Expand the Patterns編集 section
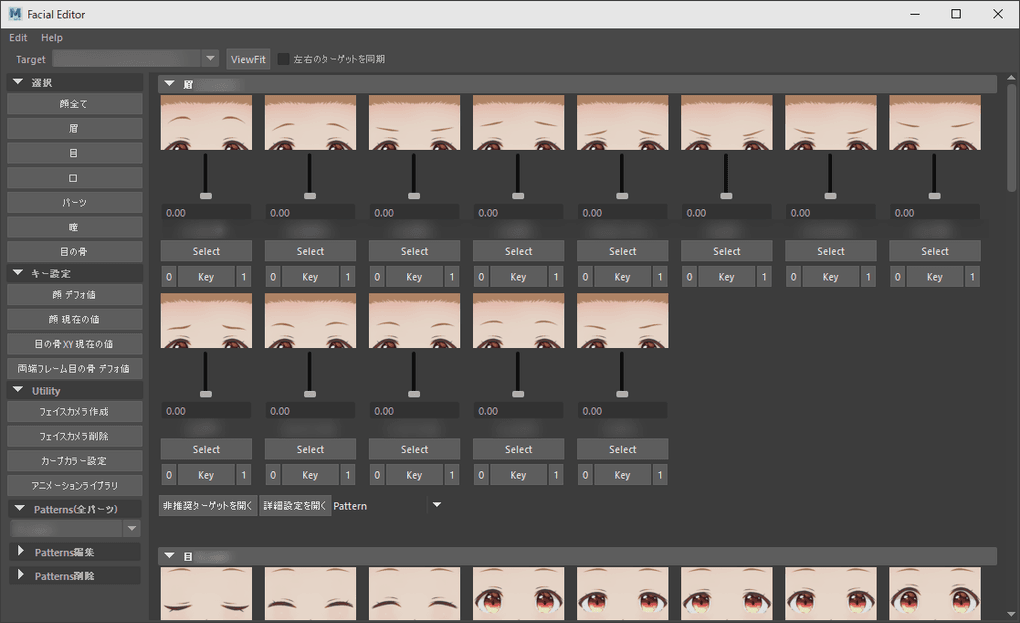 click(x=20, y=552)
